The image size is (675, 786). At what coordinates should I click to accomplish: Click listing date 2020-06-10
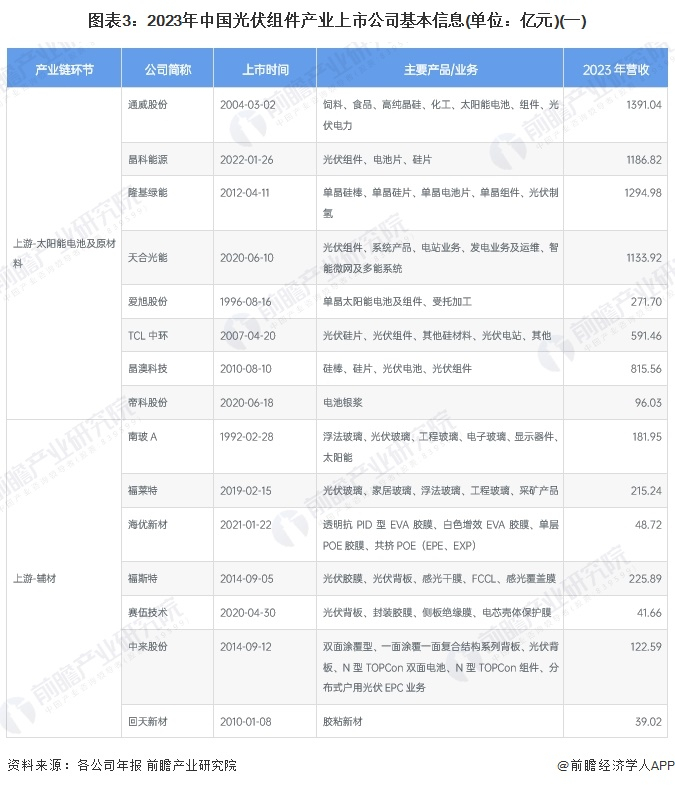(247, 258)
